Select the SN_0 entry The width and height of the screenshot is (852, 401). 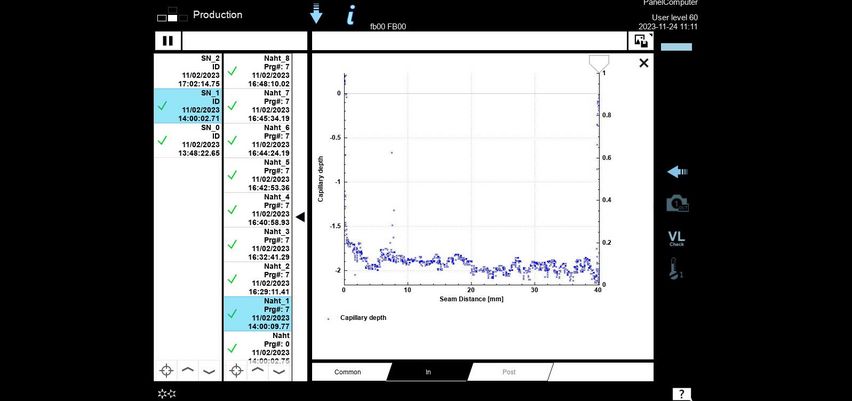[188, 140]
